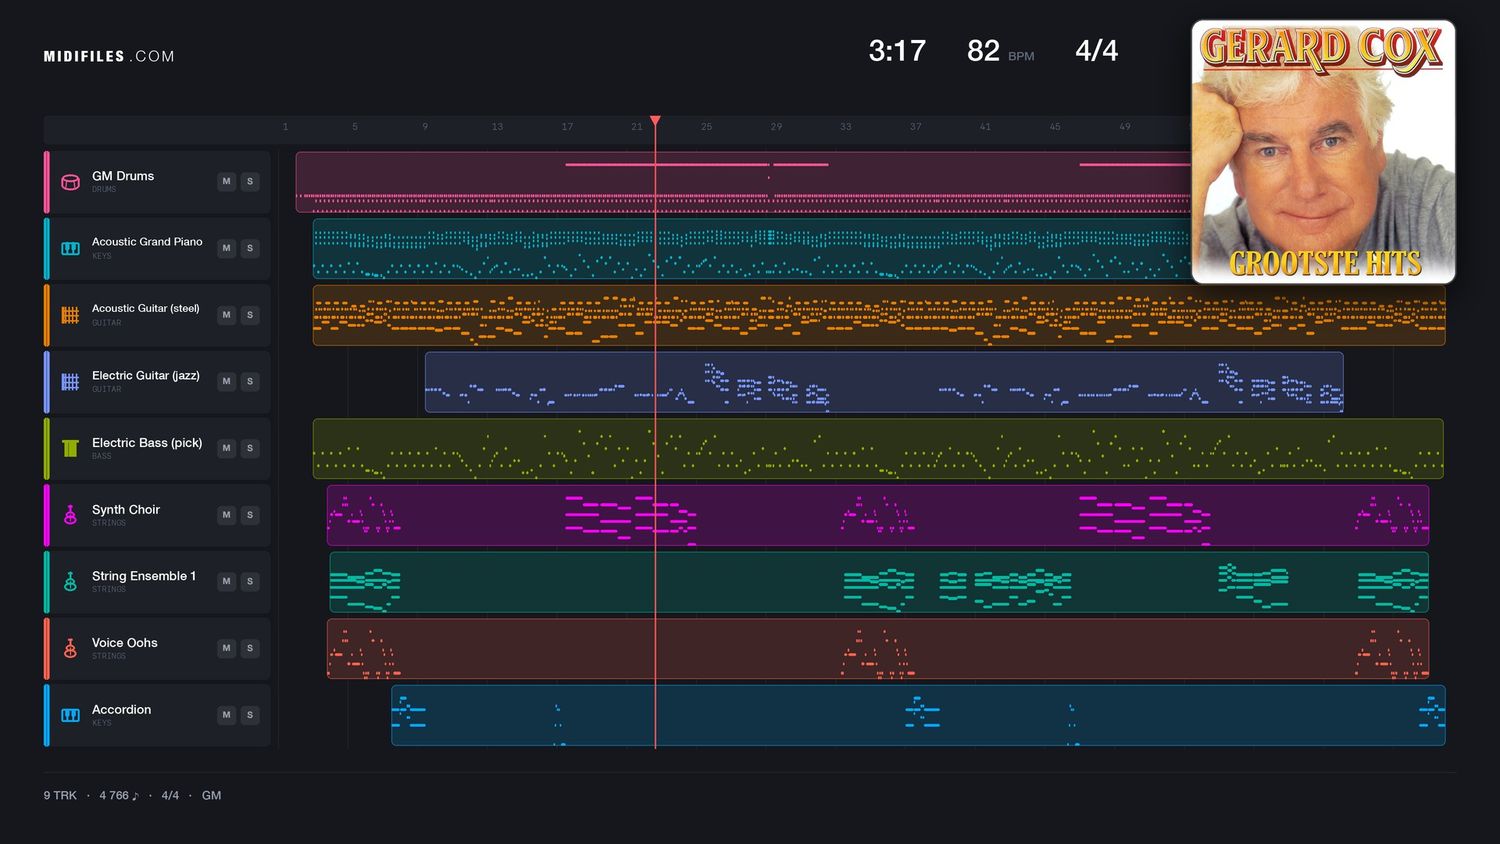Click the 9 TRK count in status bar
The height and width of the screenshot is (844, 1500).
pyautogui.click(x=60, y=796)
